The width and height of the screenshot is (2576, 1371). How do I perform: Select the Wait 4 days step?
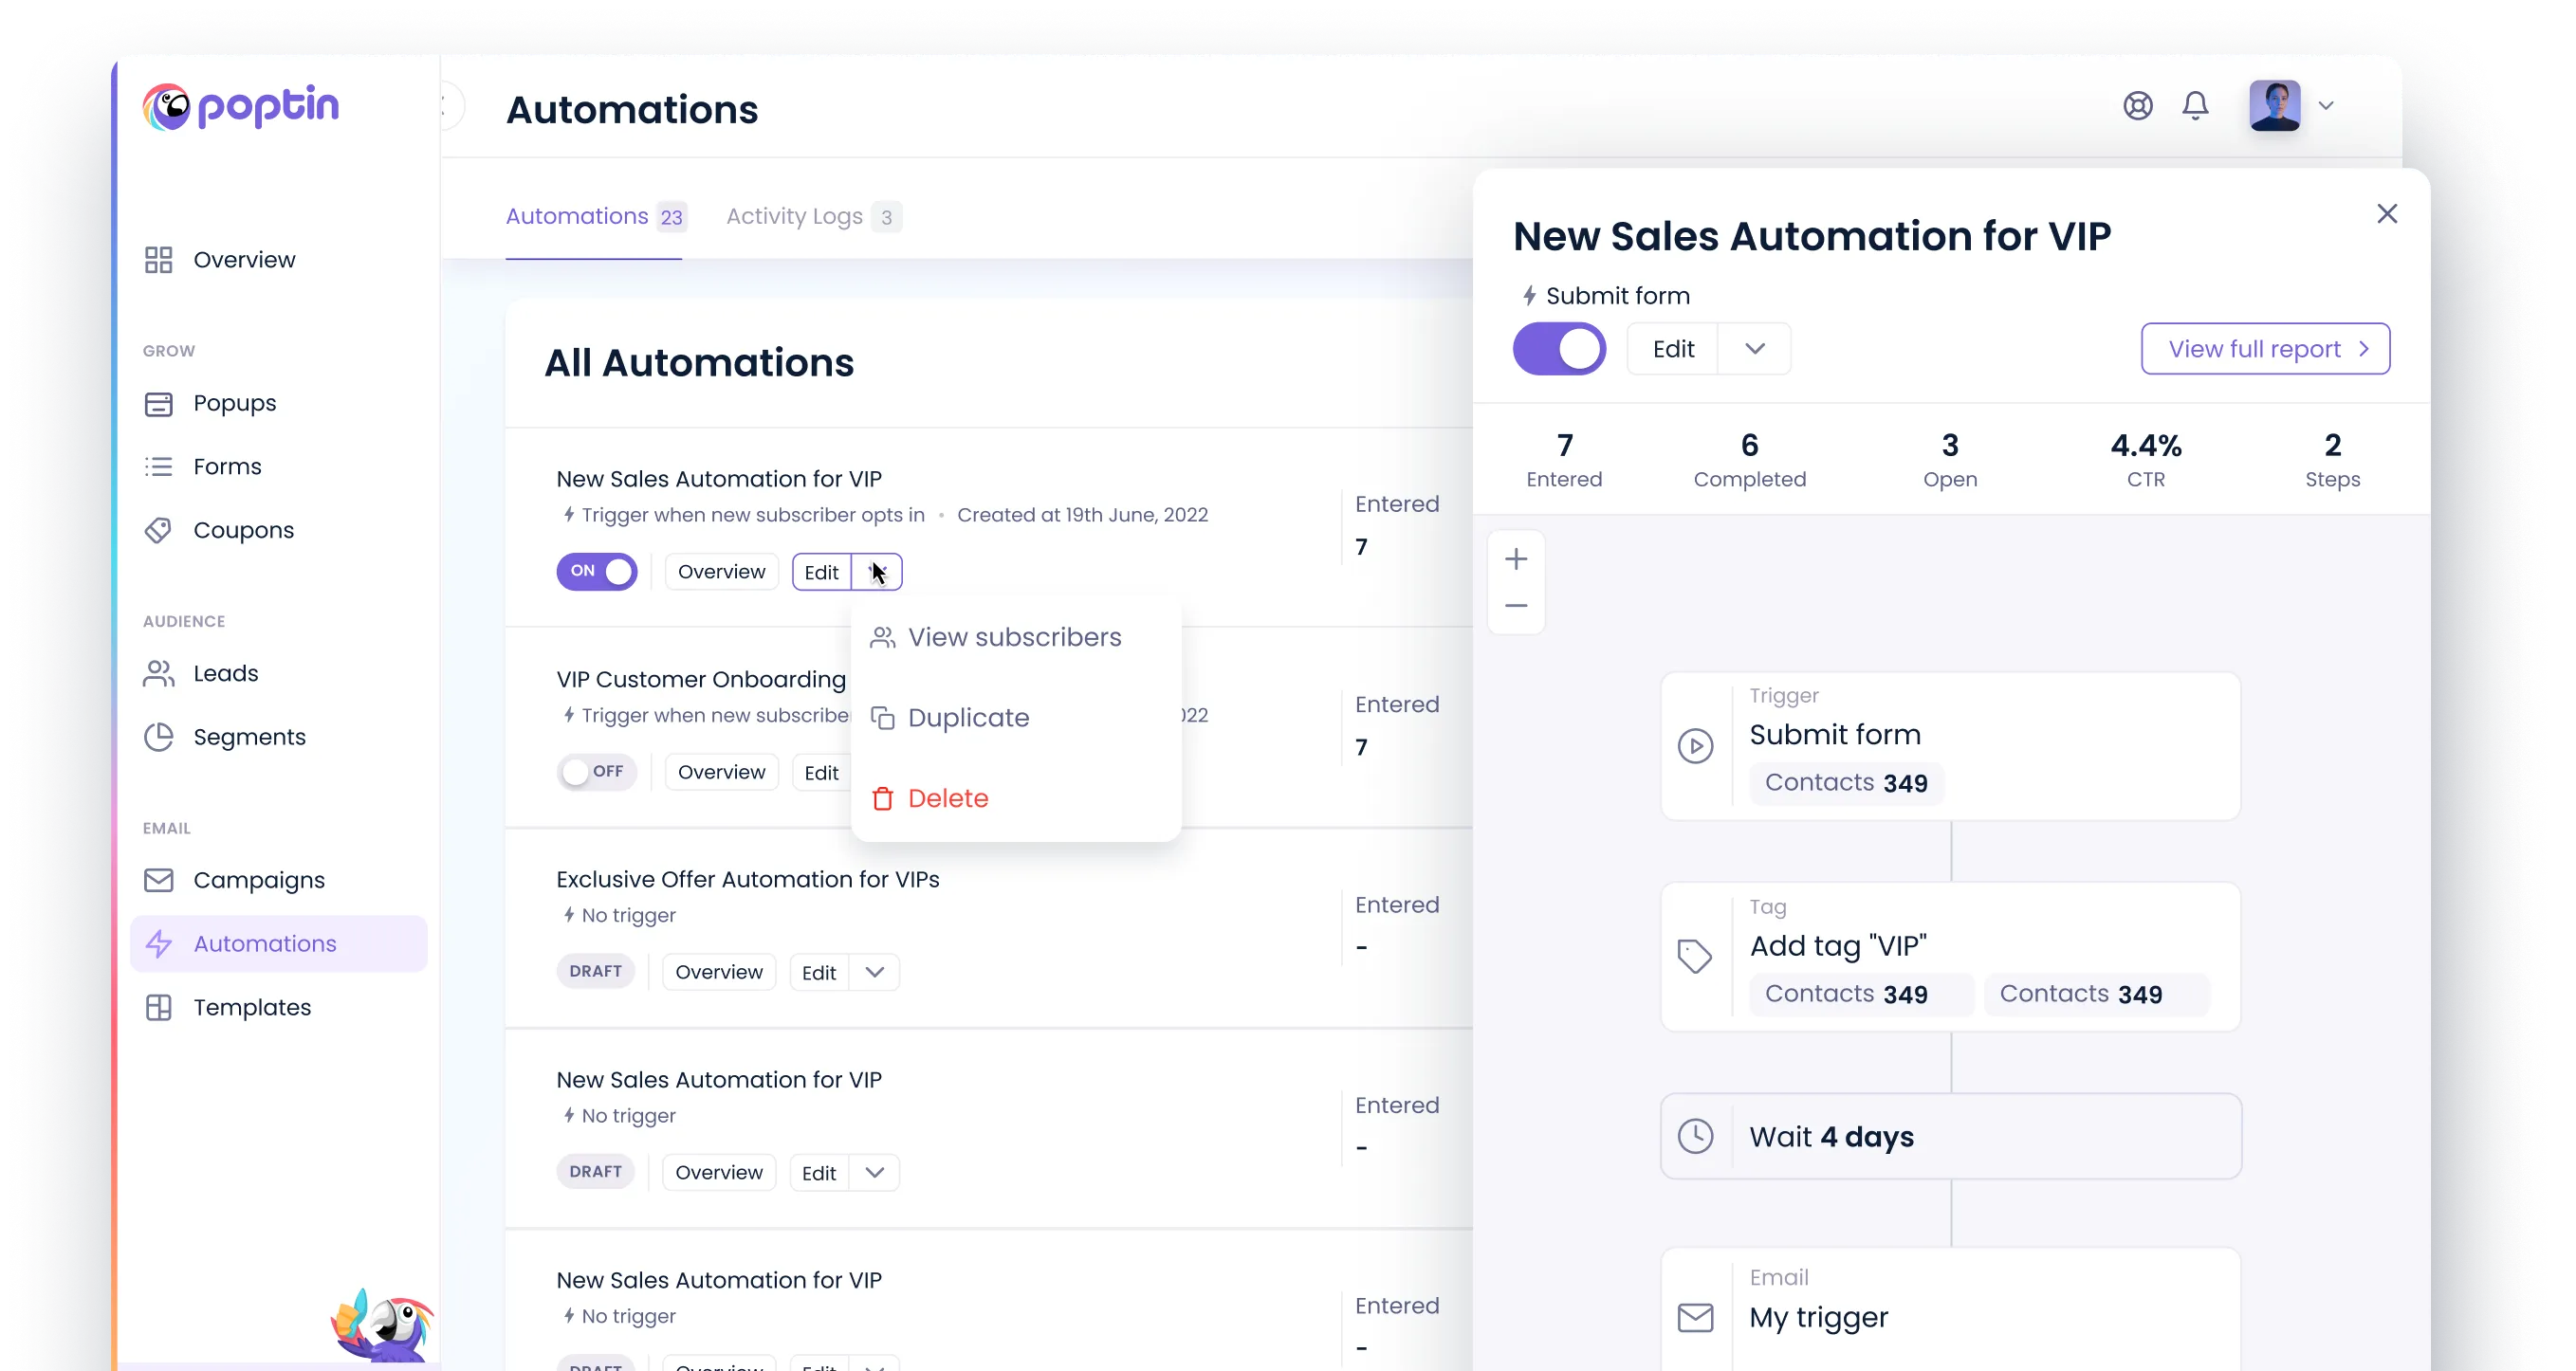1950,1136
